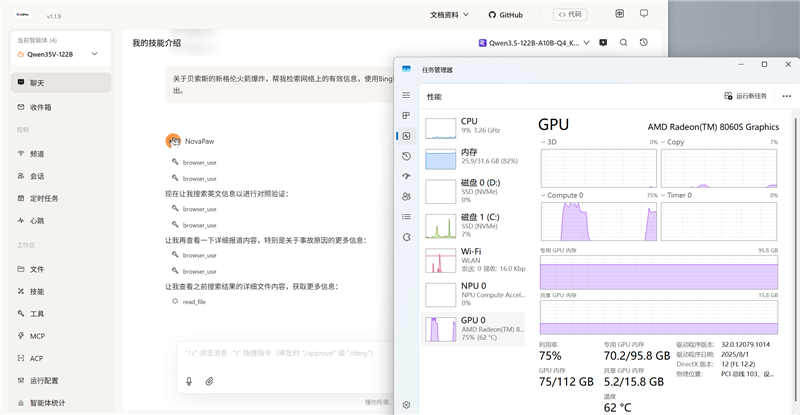Click the paperclip attachment icon

[x=209, y=381]
